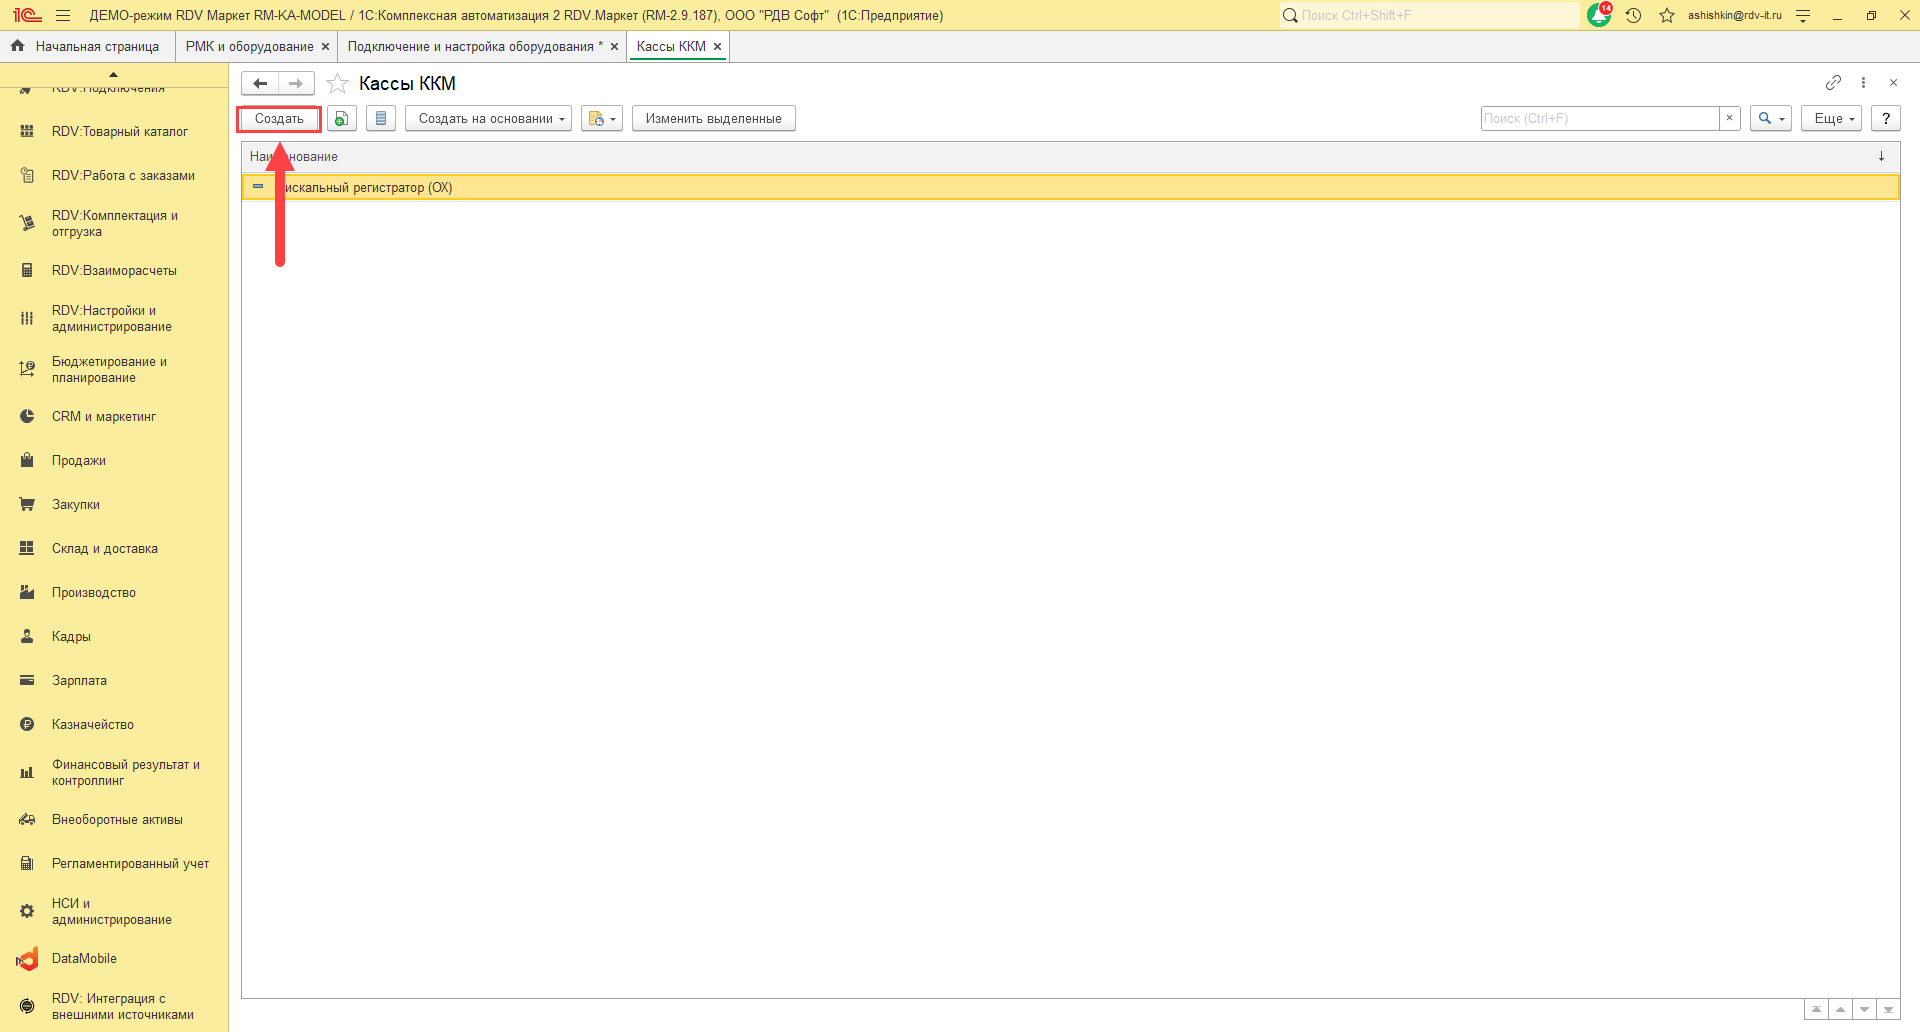This screenshot has height=1032, width=1920.
Task: Click the list search input field
Action: pyautogui.click(x=1600, y=118)
